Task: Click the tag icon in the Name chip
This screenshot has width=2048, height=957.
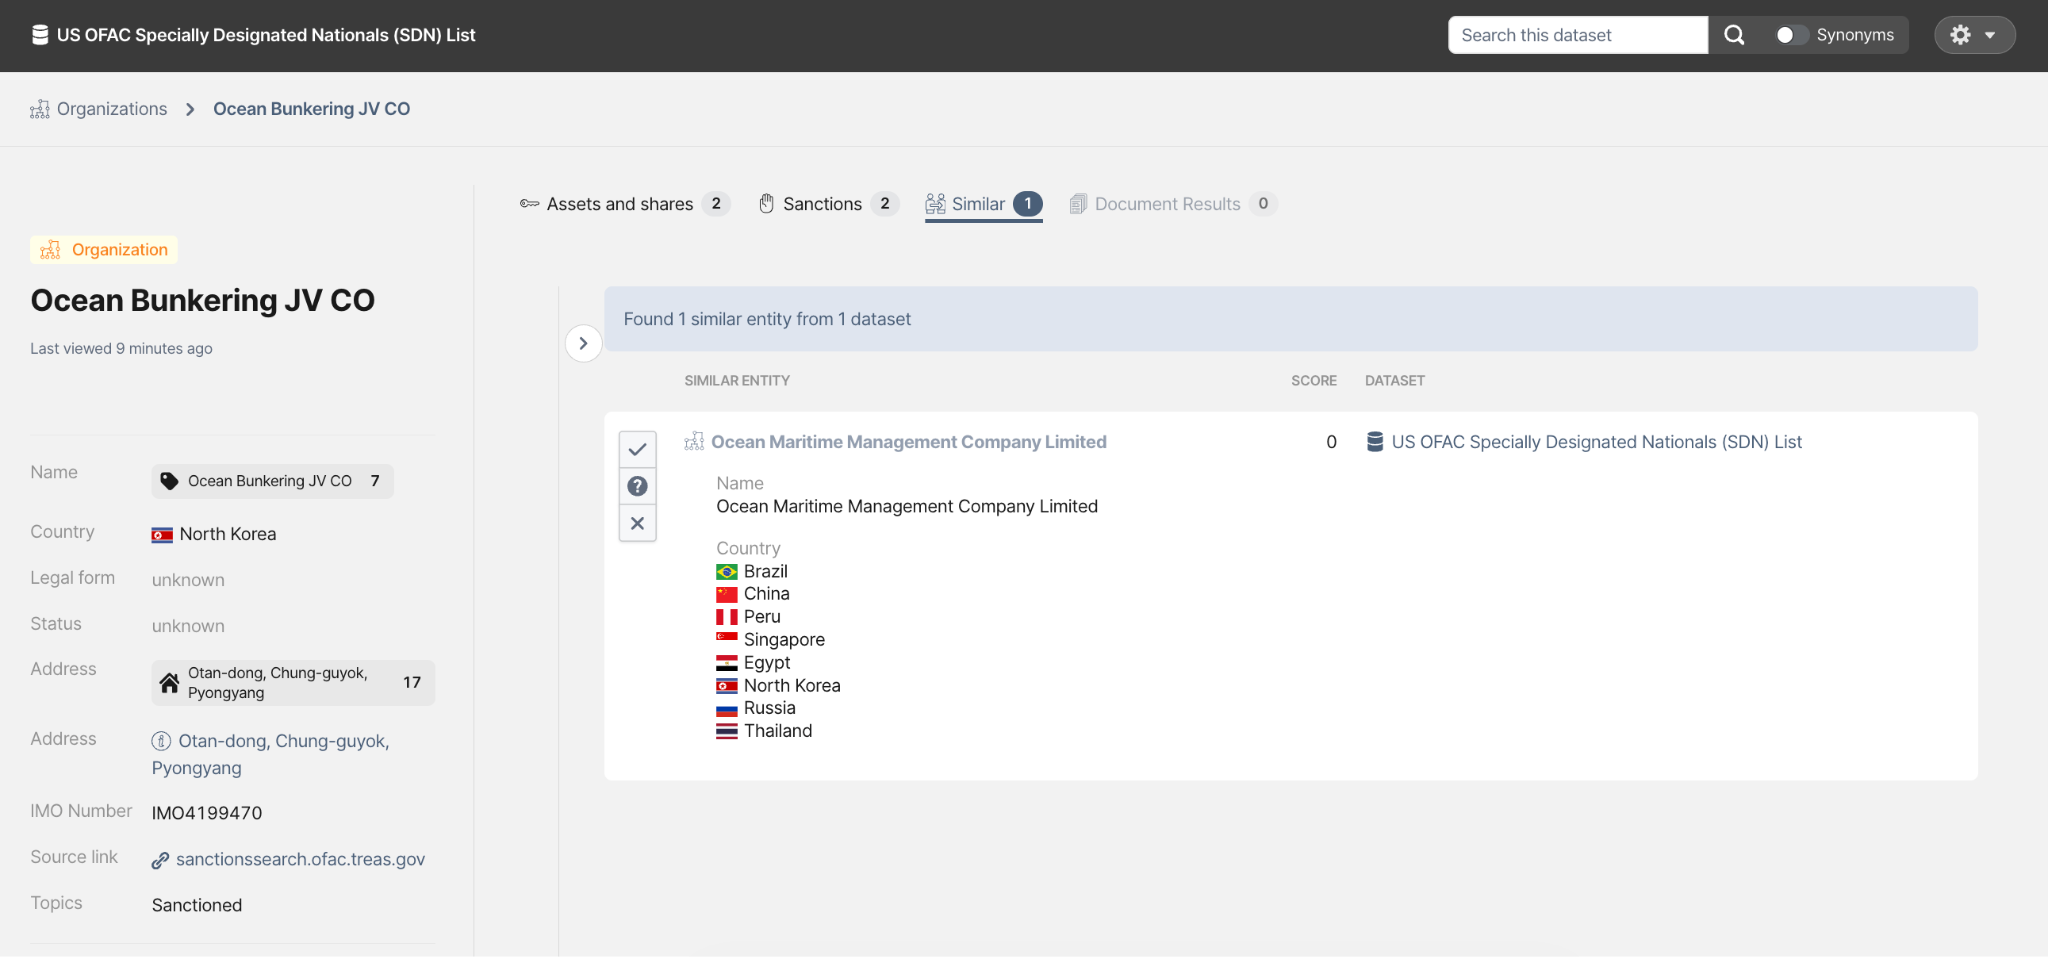Action: click(x=170, y=481)
